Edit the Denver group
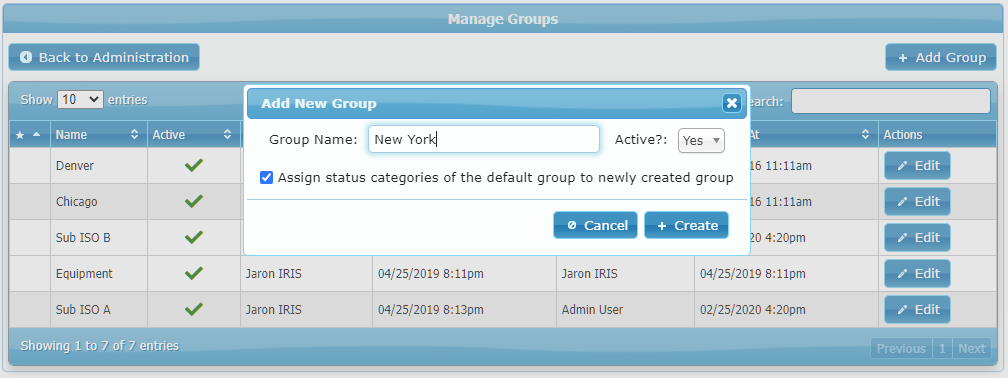 pos(917,165)
